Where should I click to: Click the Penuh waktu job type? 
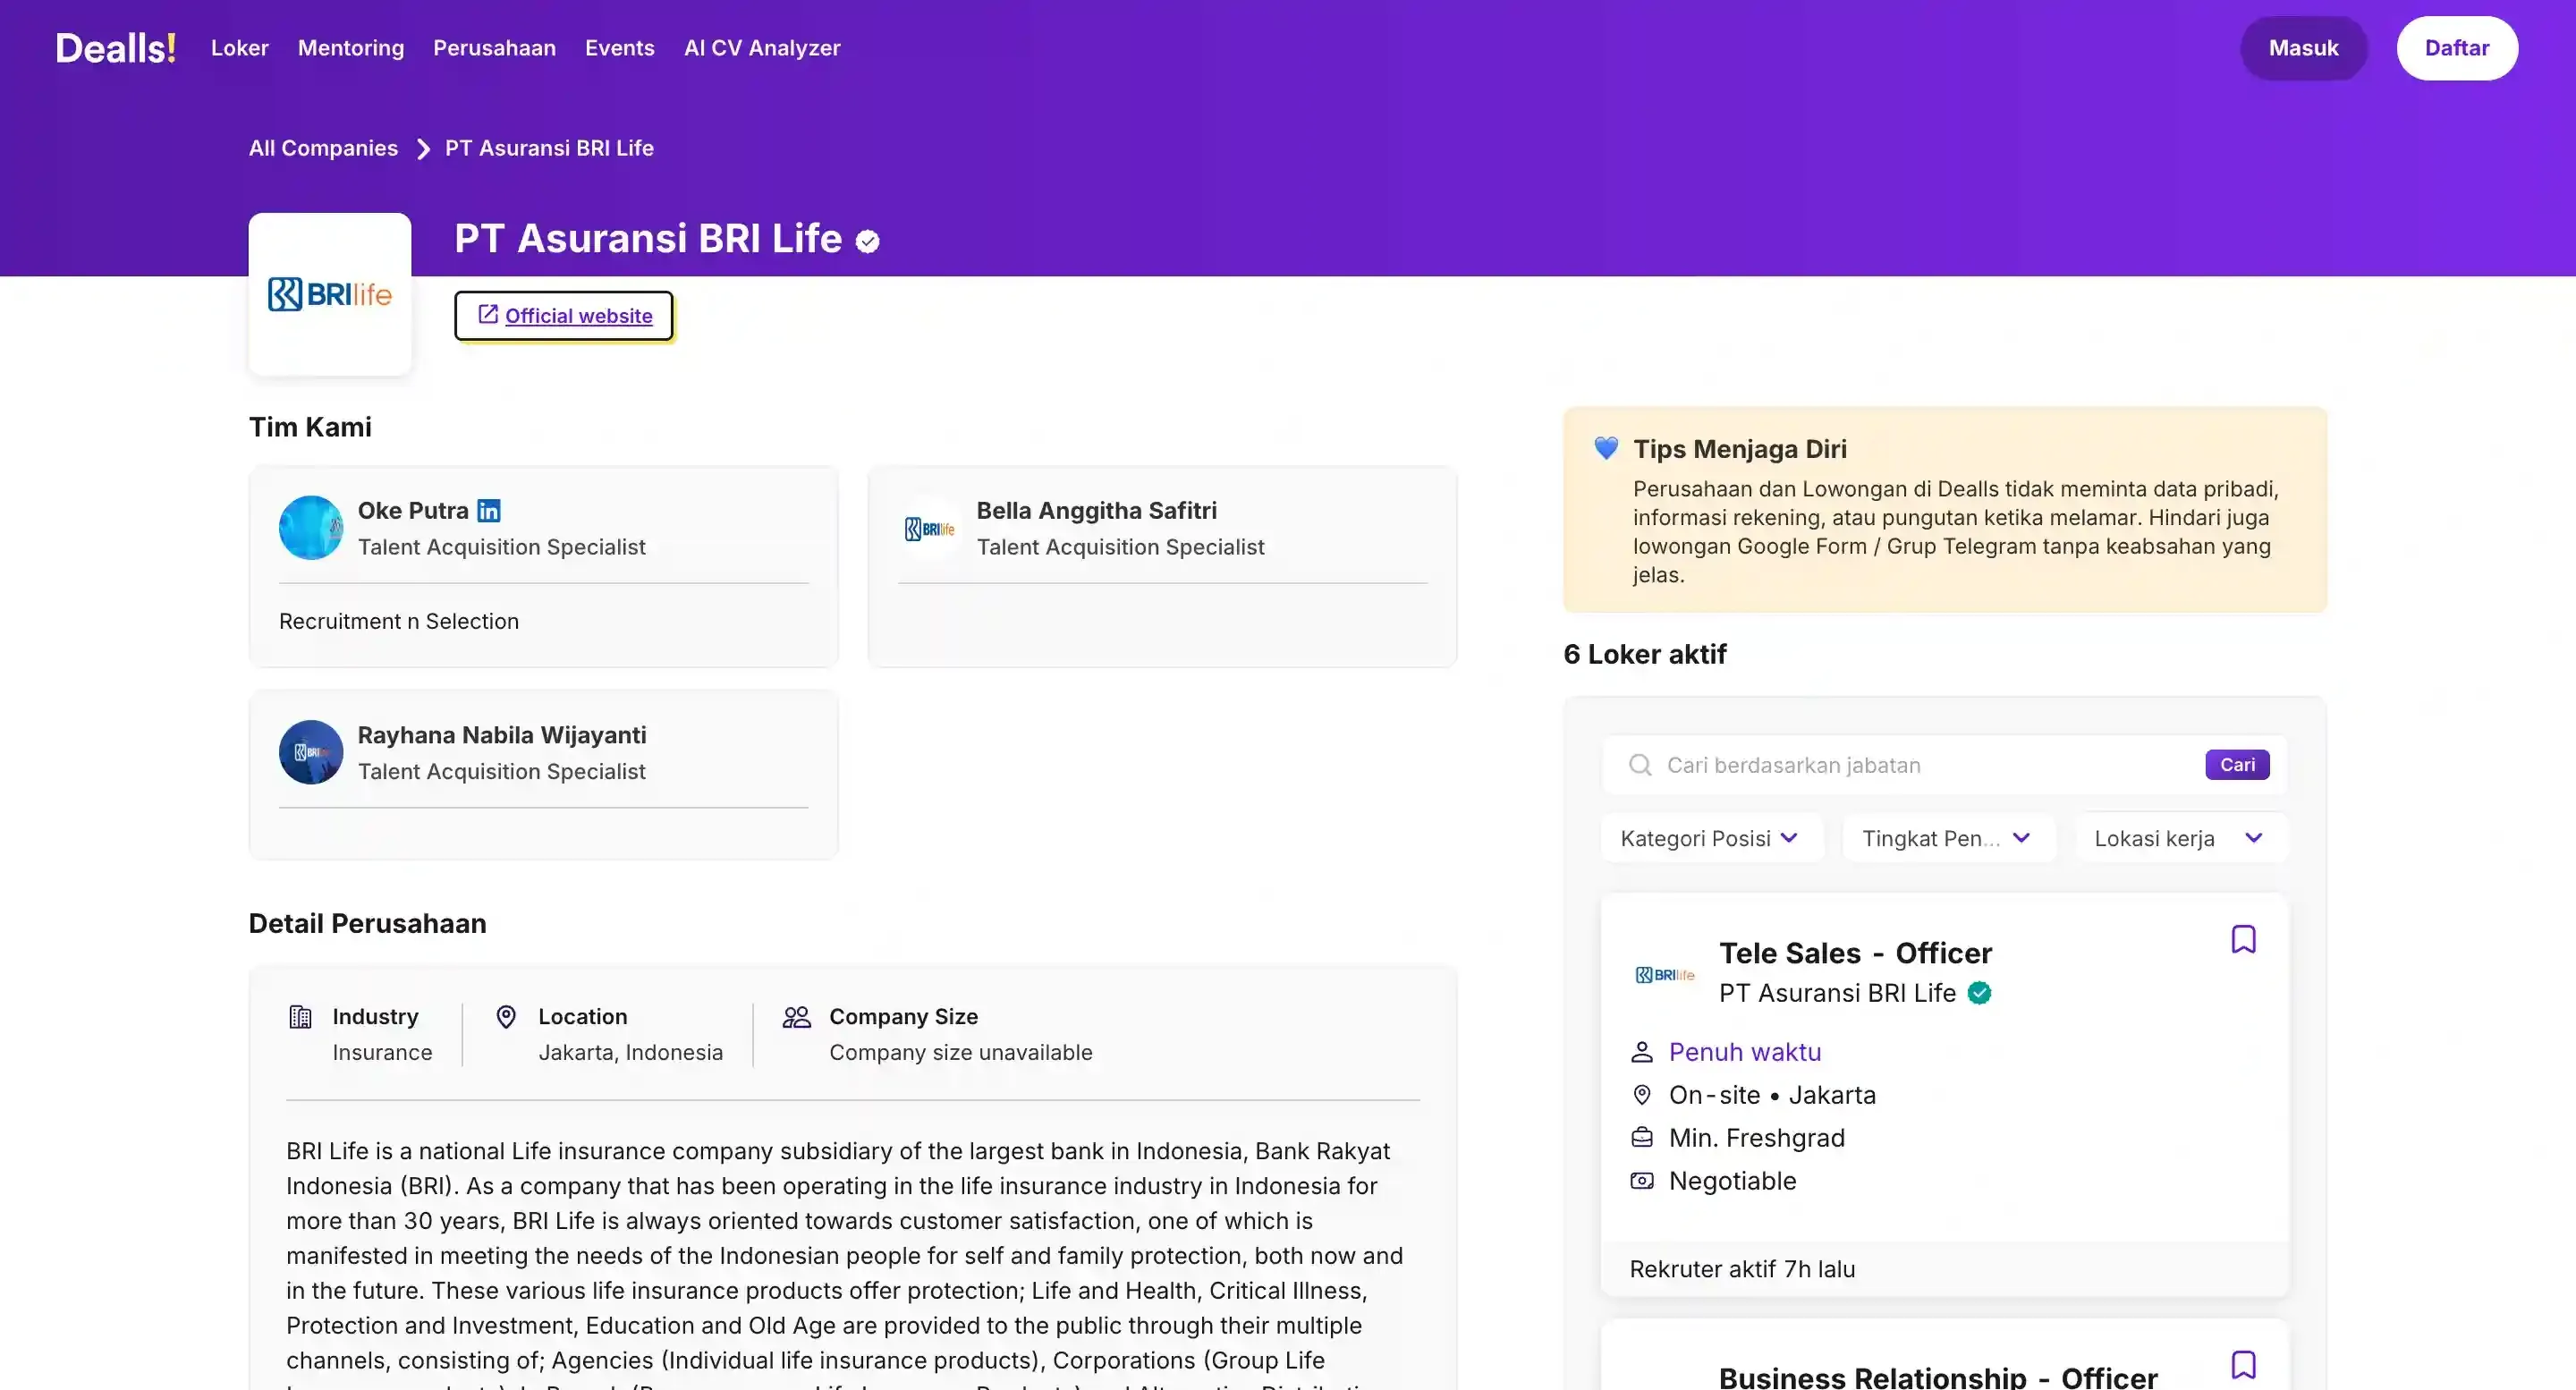tap(1745, 1052)
